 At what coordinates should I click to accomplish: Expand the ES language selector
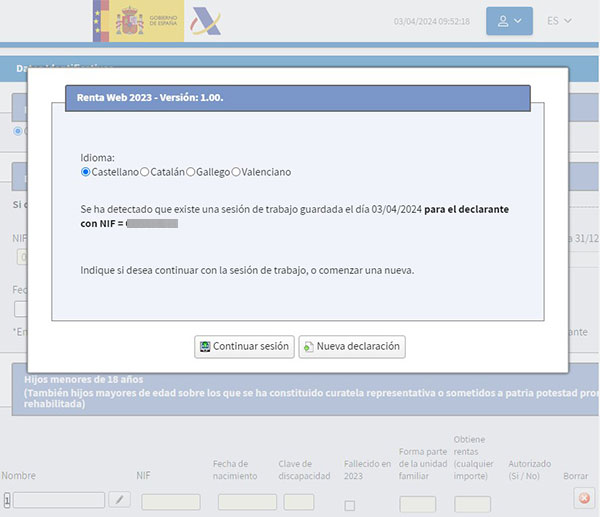click(x=560, y=21)
